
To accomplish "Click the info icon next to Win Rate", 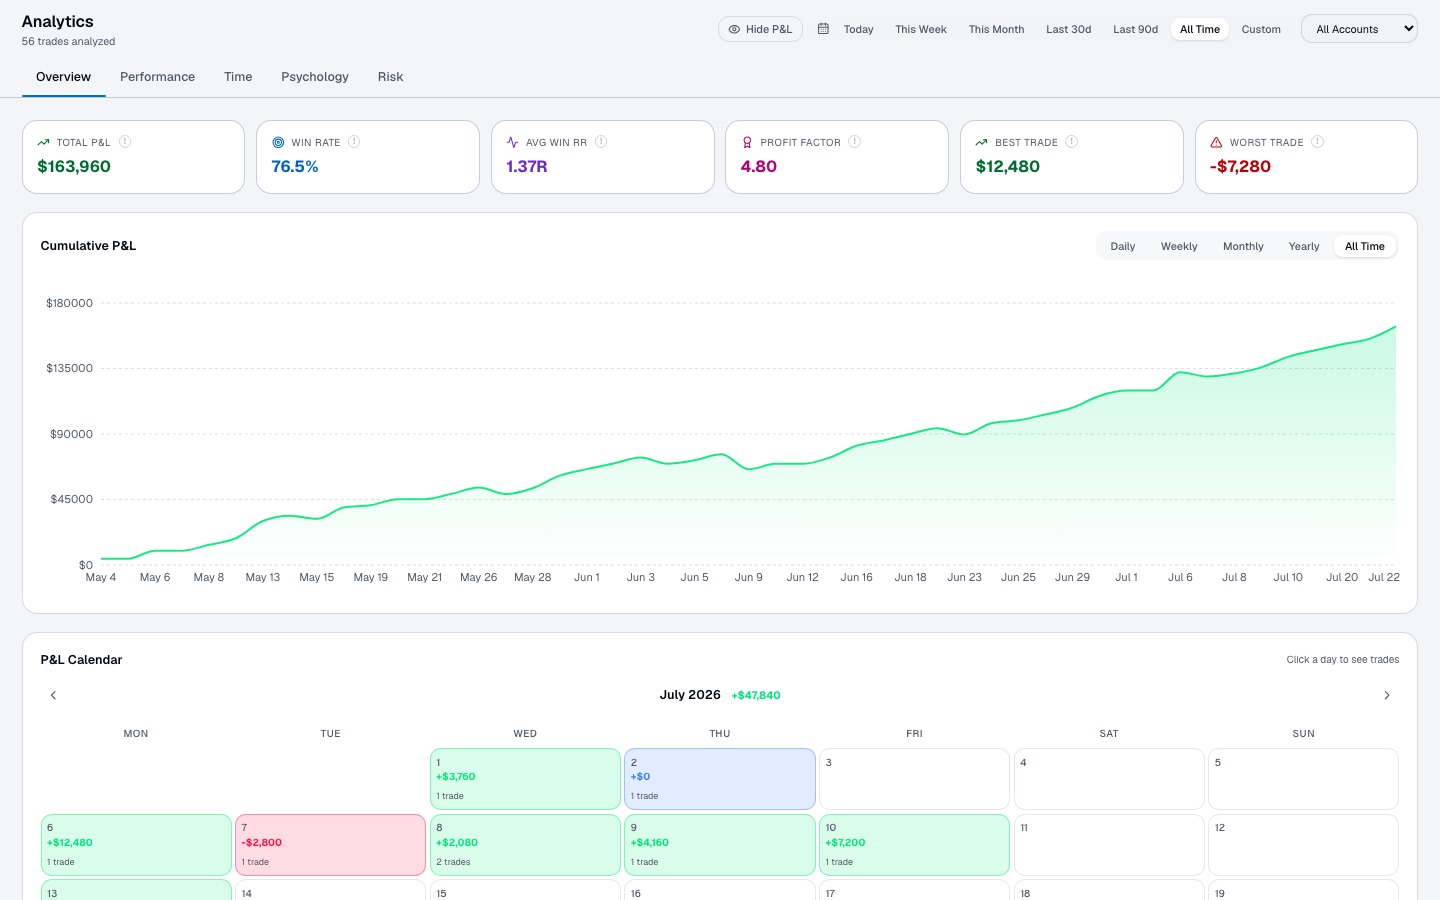I will point(354,142).
